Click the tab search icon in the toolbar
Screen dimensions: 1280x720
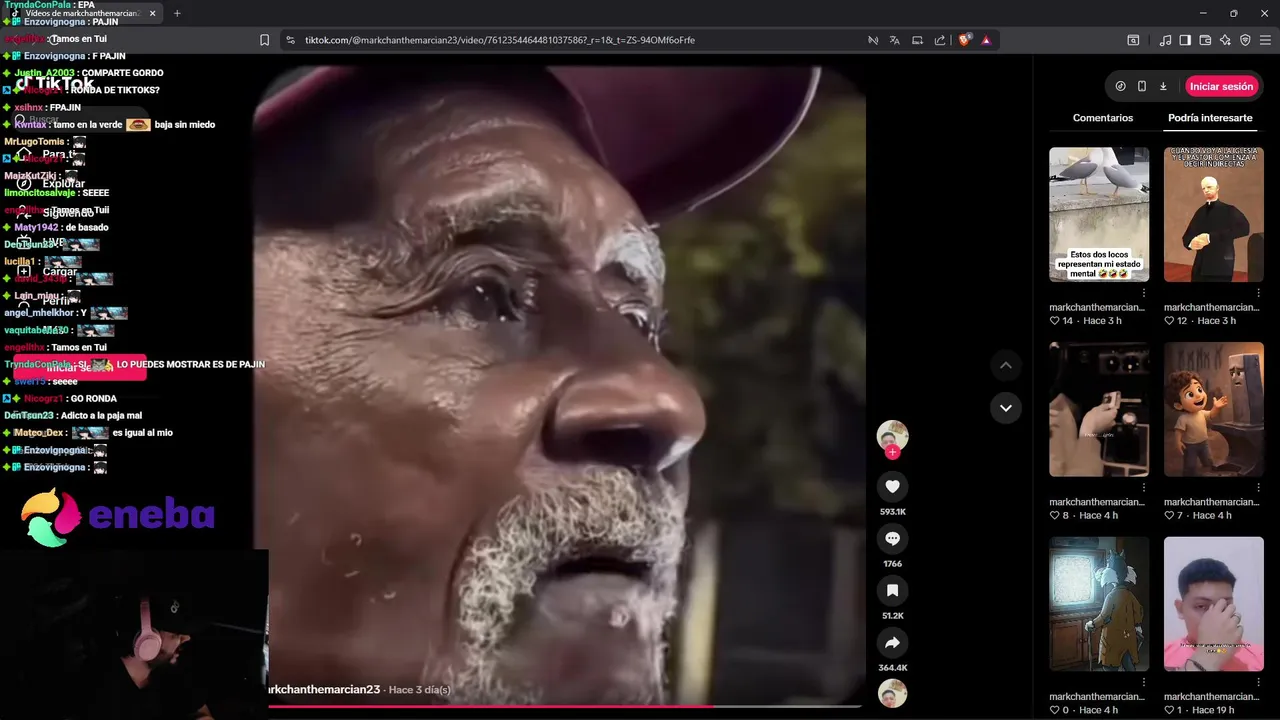pyautogui.click(x=1133, y=40)
